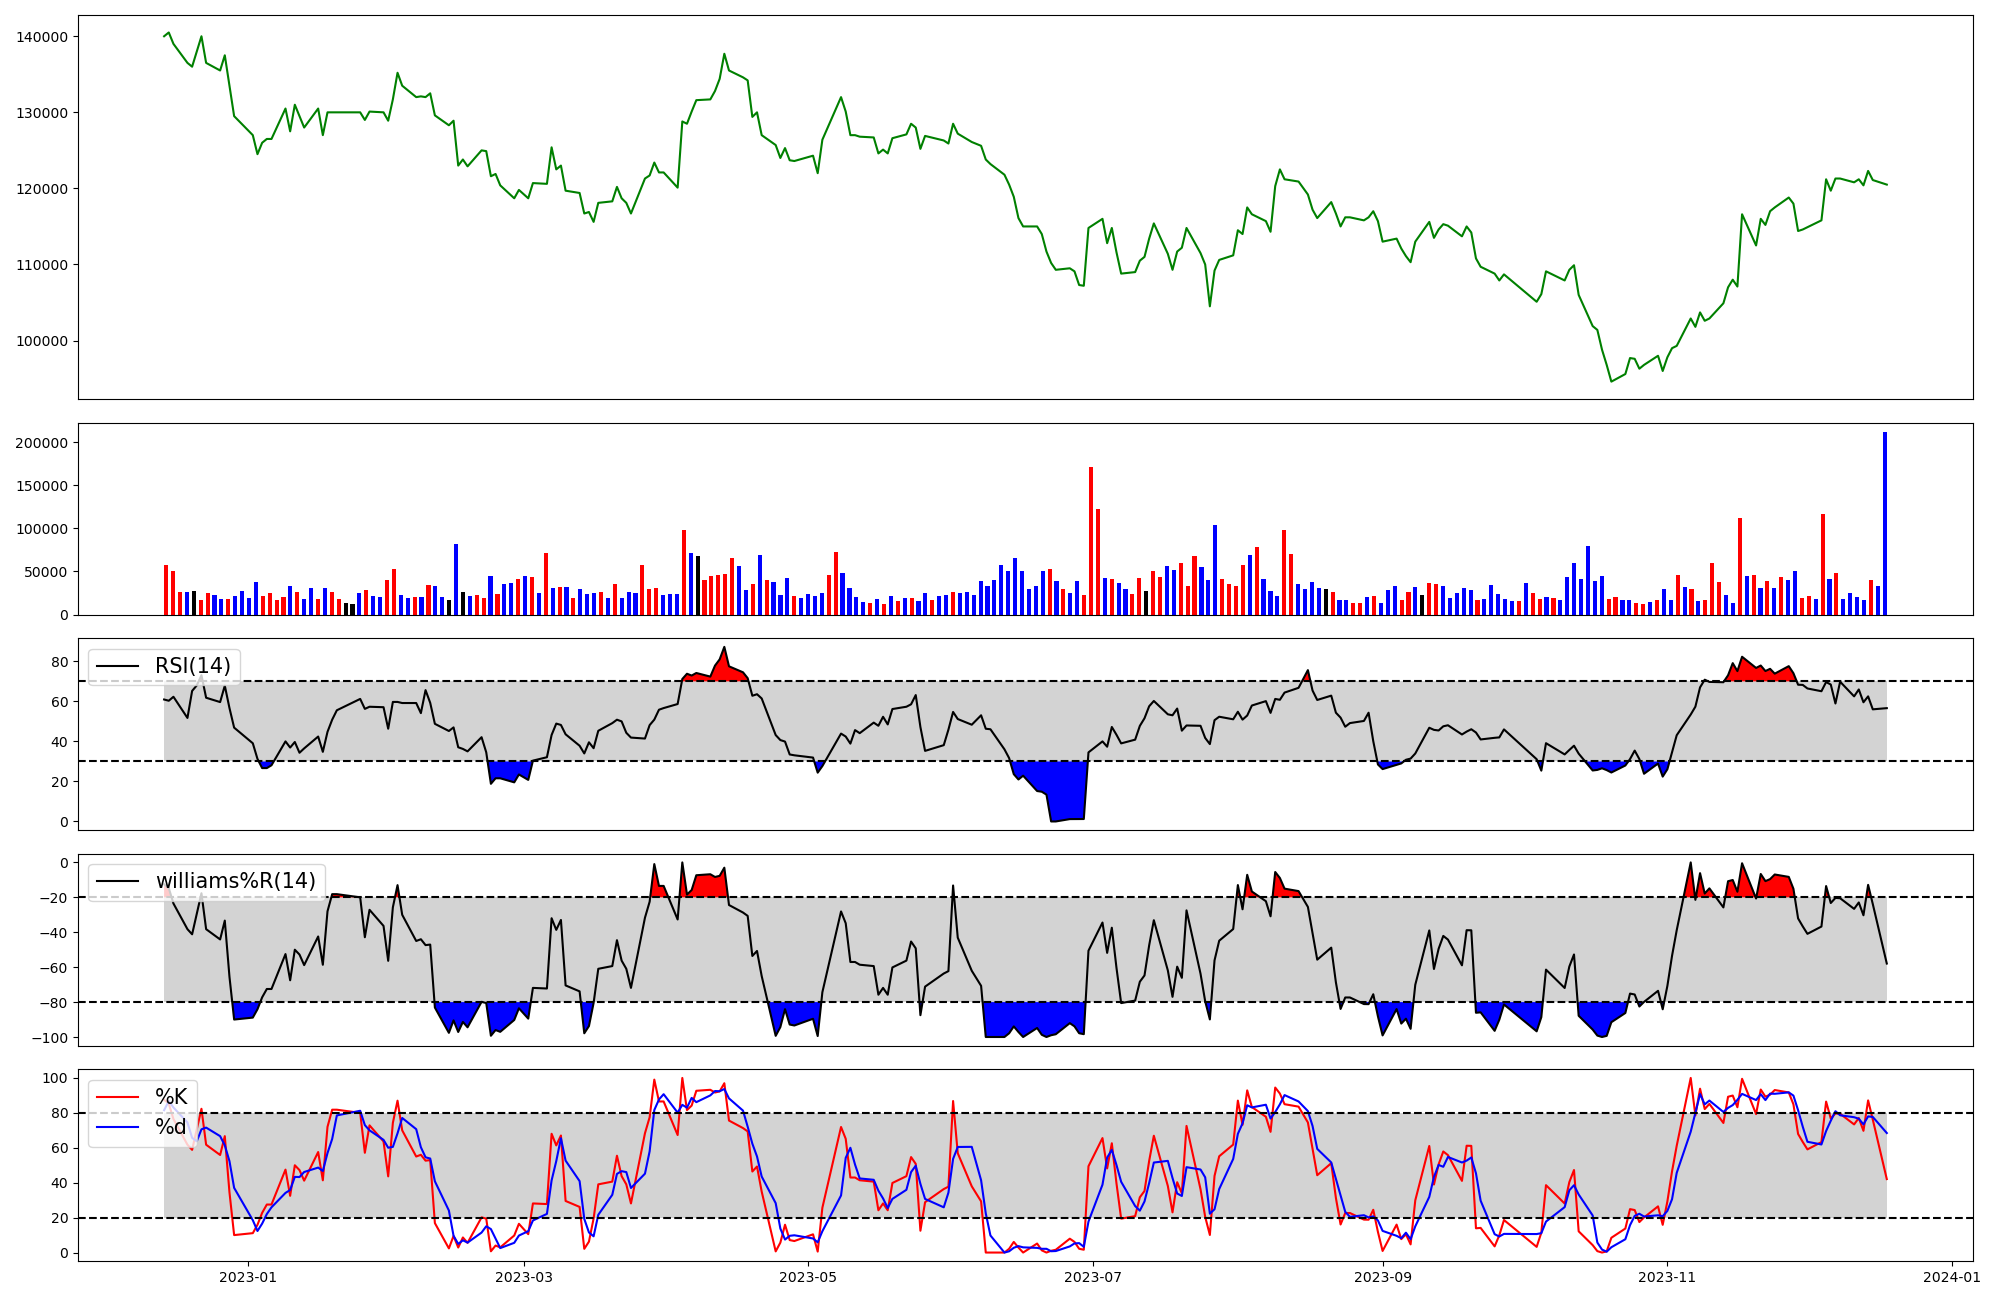Click the 2023-11 date tick label
This screenshot has width=2000, height=1300.
pos(1668,1277)
